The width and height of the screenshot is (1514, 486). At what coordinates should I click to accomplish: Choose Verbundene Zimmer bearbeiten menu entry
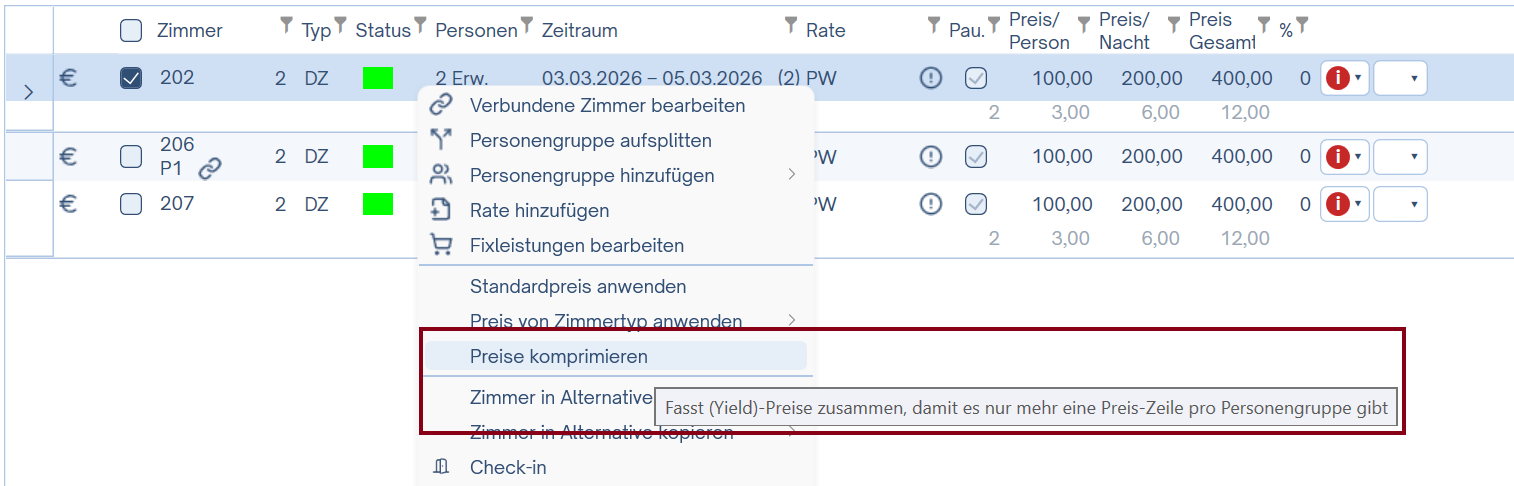coord(607,105)
